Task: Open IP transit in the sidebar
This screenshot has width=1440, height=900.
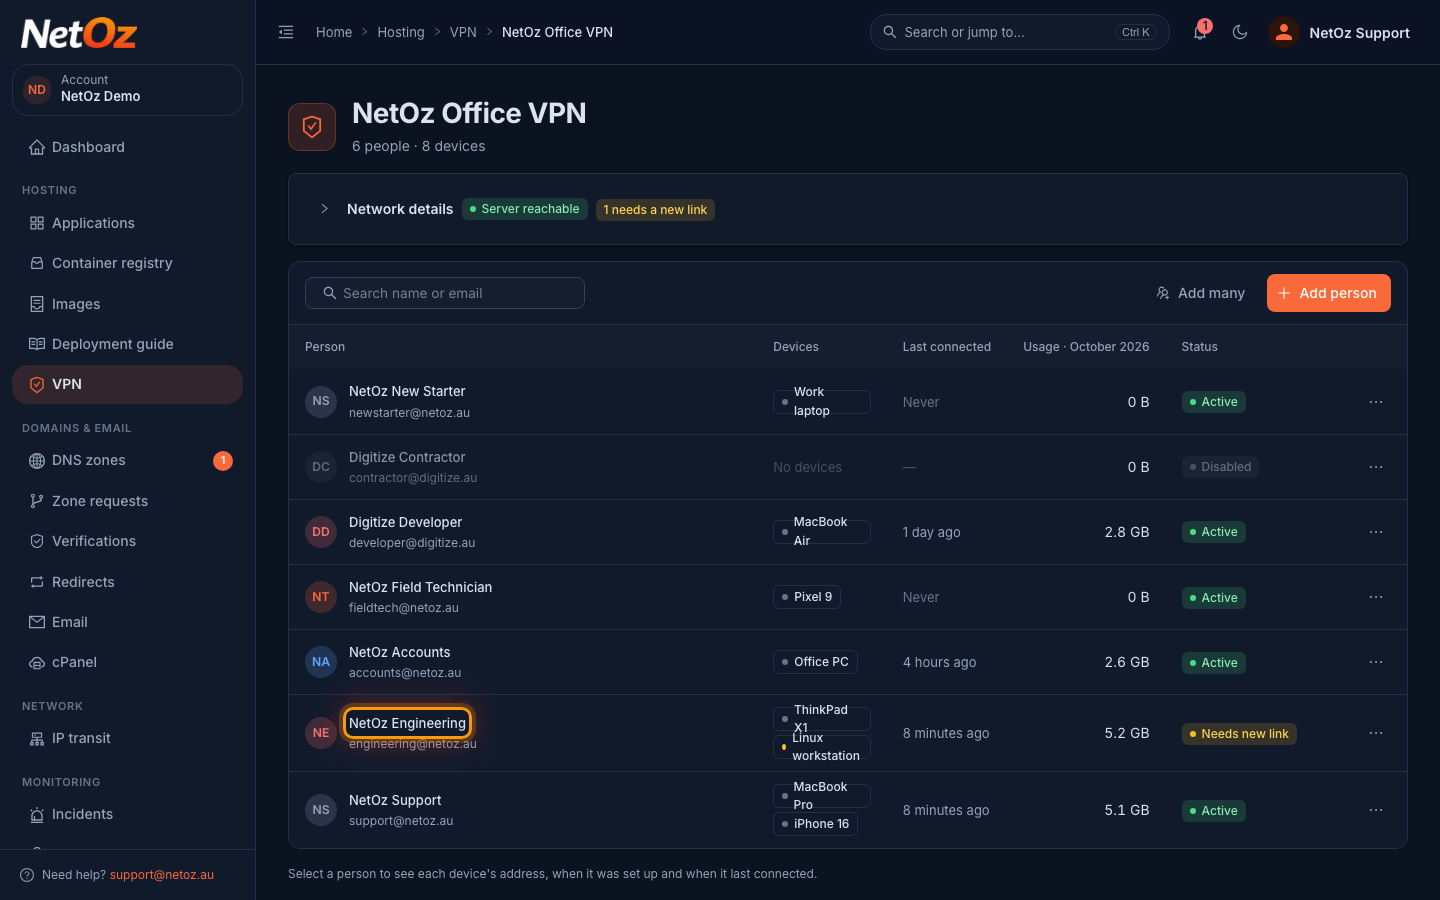Action: 127,738
